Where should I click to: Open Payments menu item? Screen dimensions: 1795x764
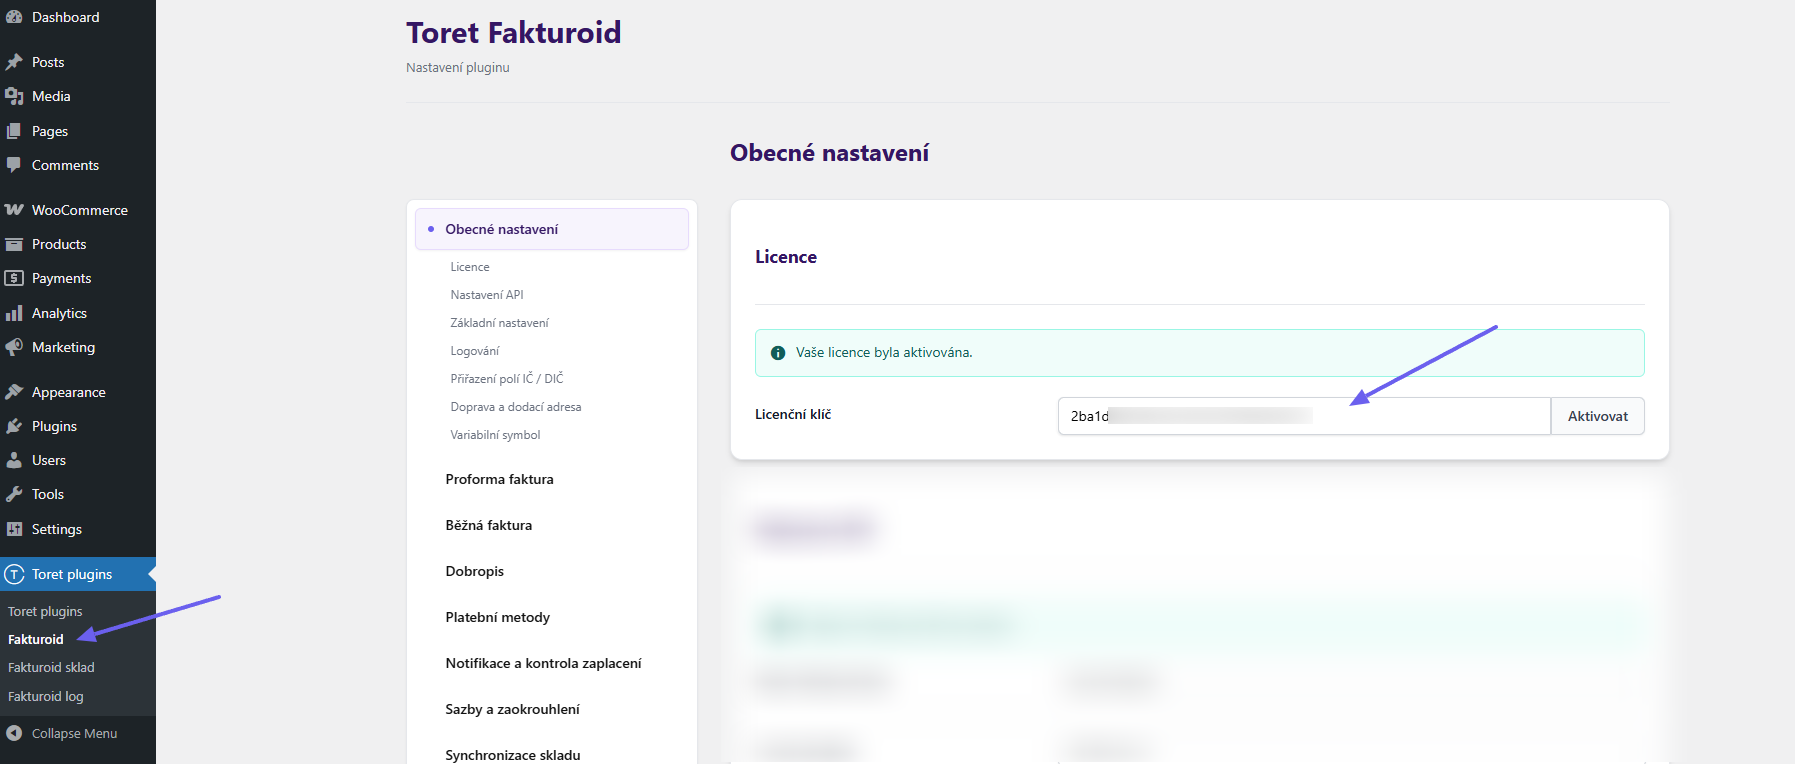[78, 278]
